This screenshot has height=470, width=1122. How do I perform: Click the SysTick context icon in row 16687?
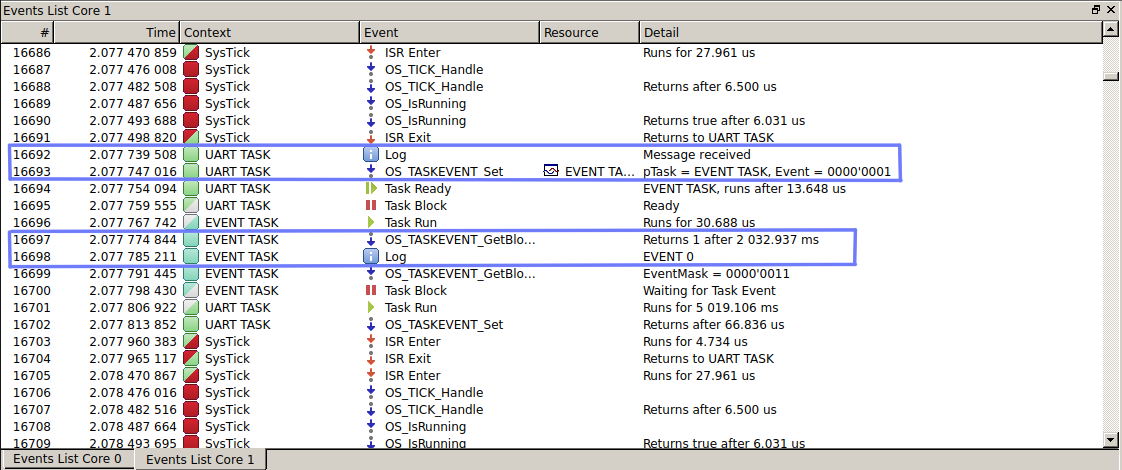(x=191, y=70)
